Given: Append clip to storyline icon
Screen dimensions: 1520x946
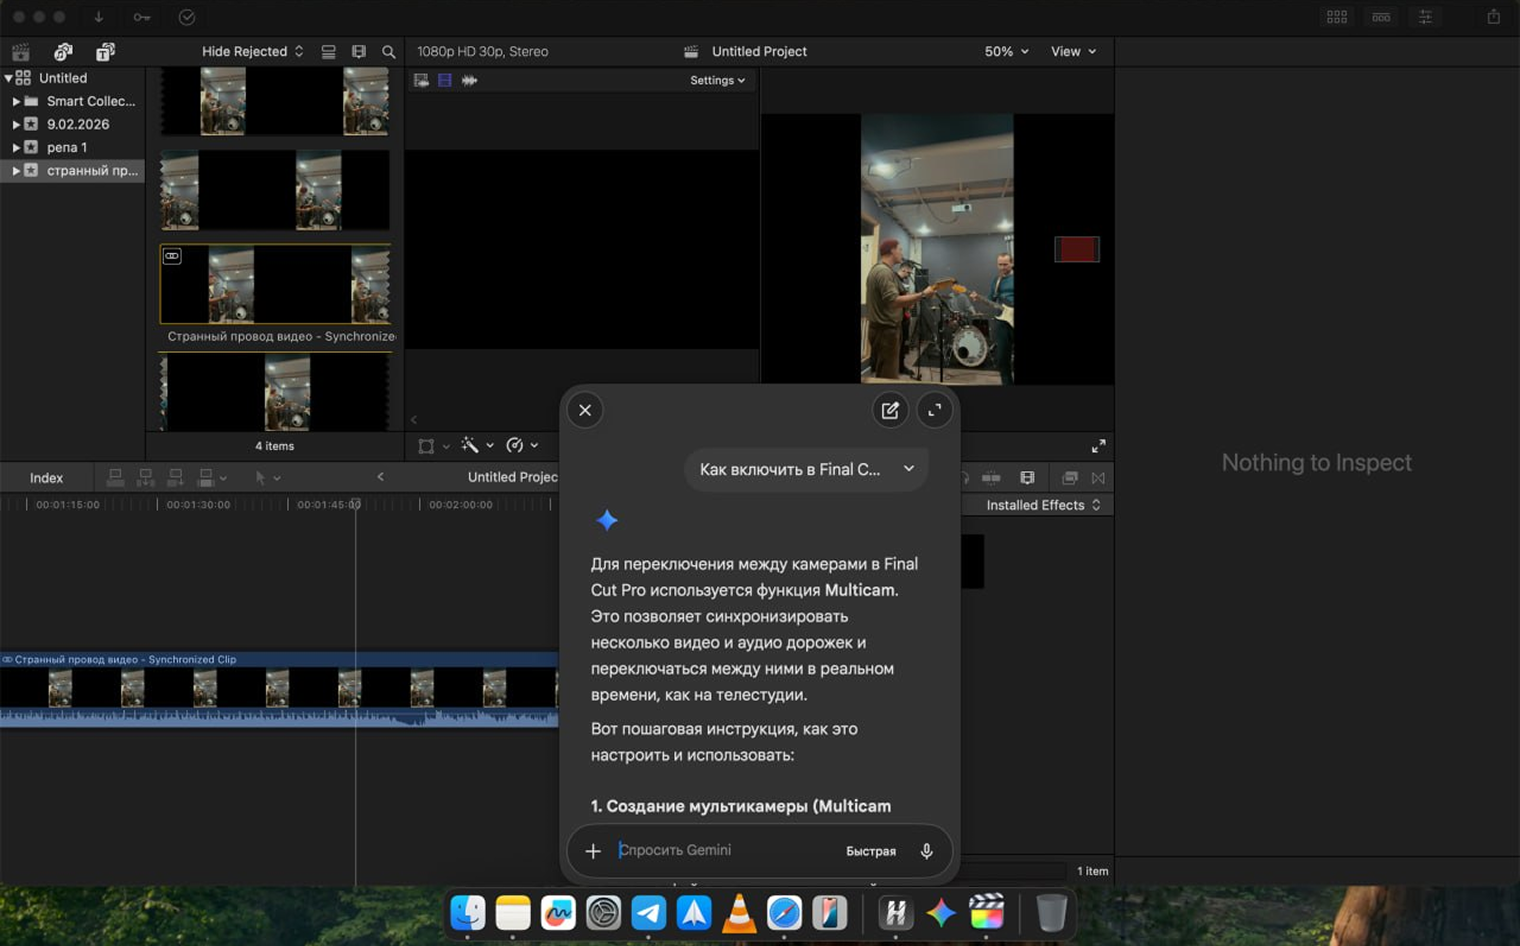Looking at the screenshot, I should 175,478.
